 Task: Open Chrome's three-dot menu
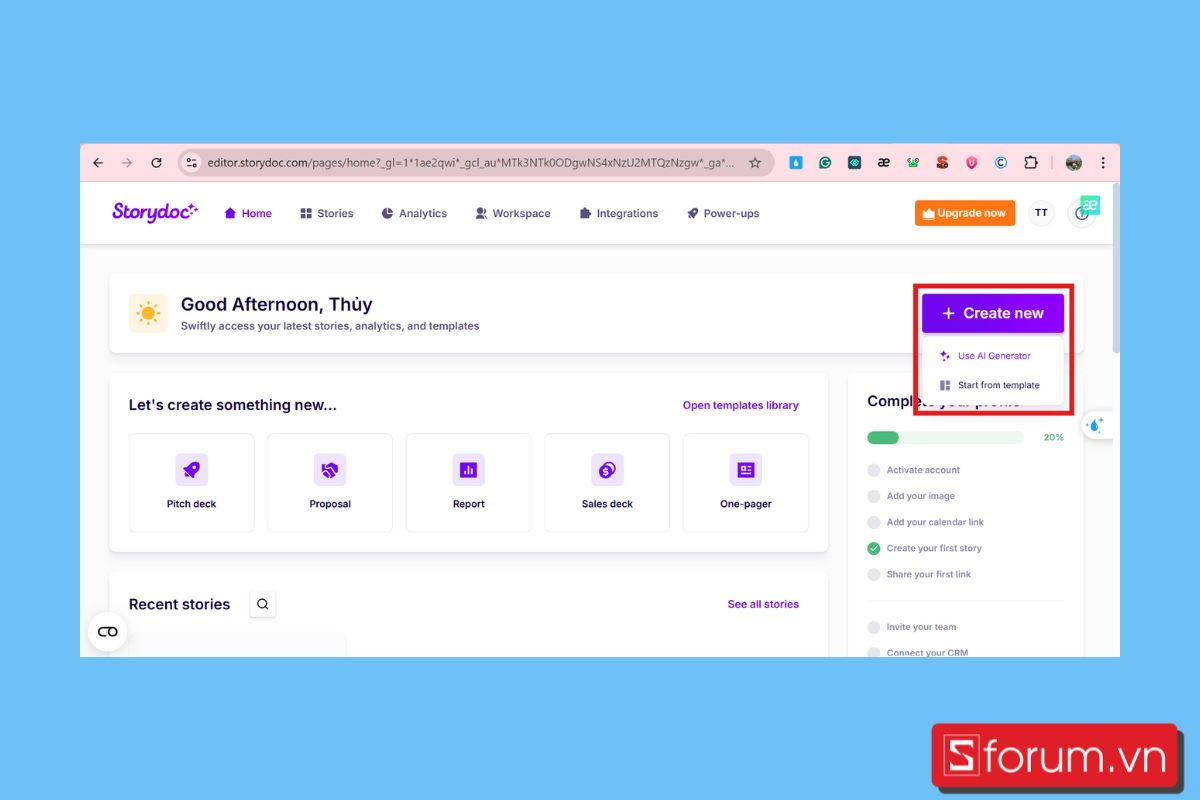(x=1103, y=163)
